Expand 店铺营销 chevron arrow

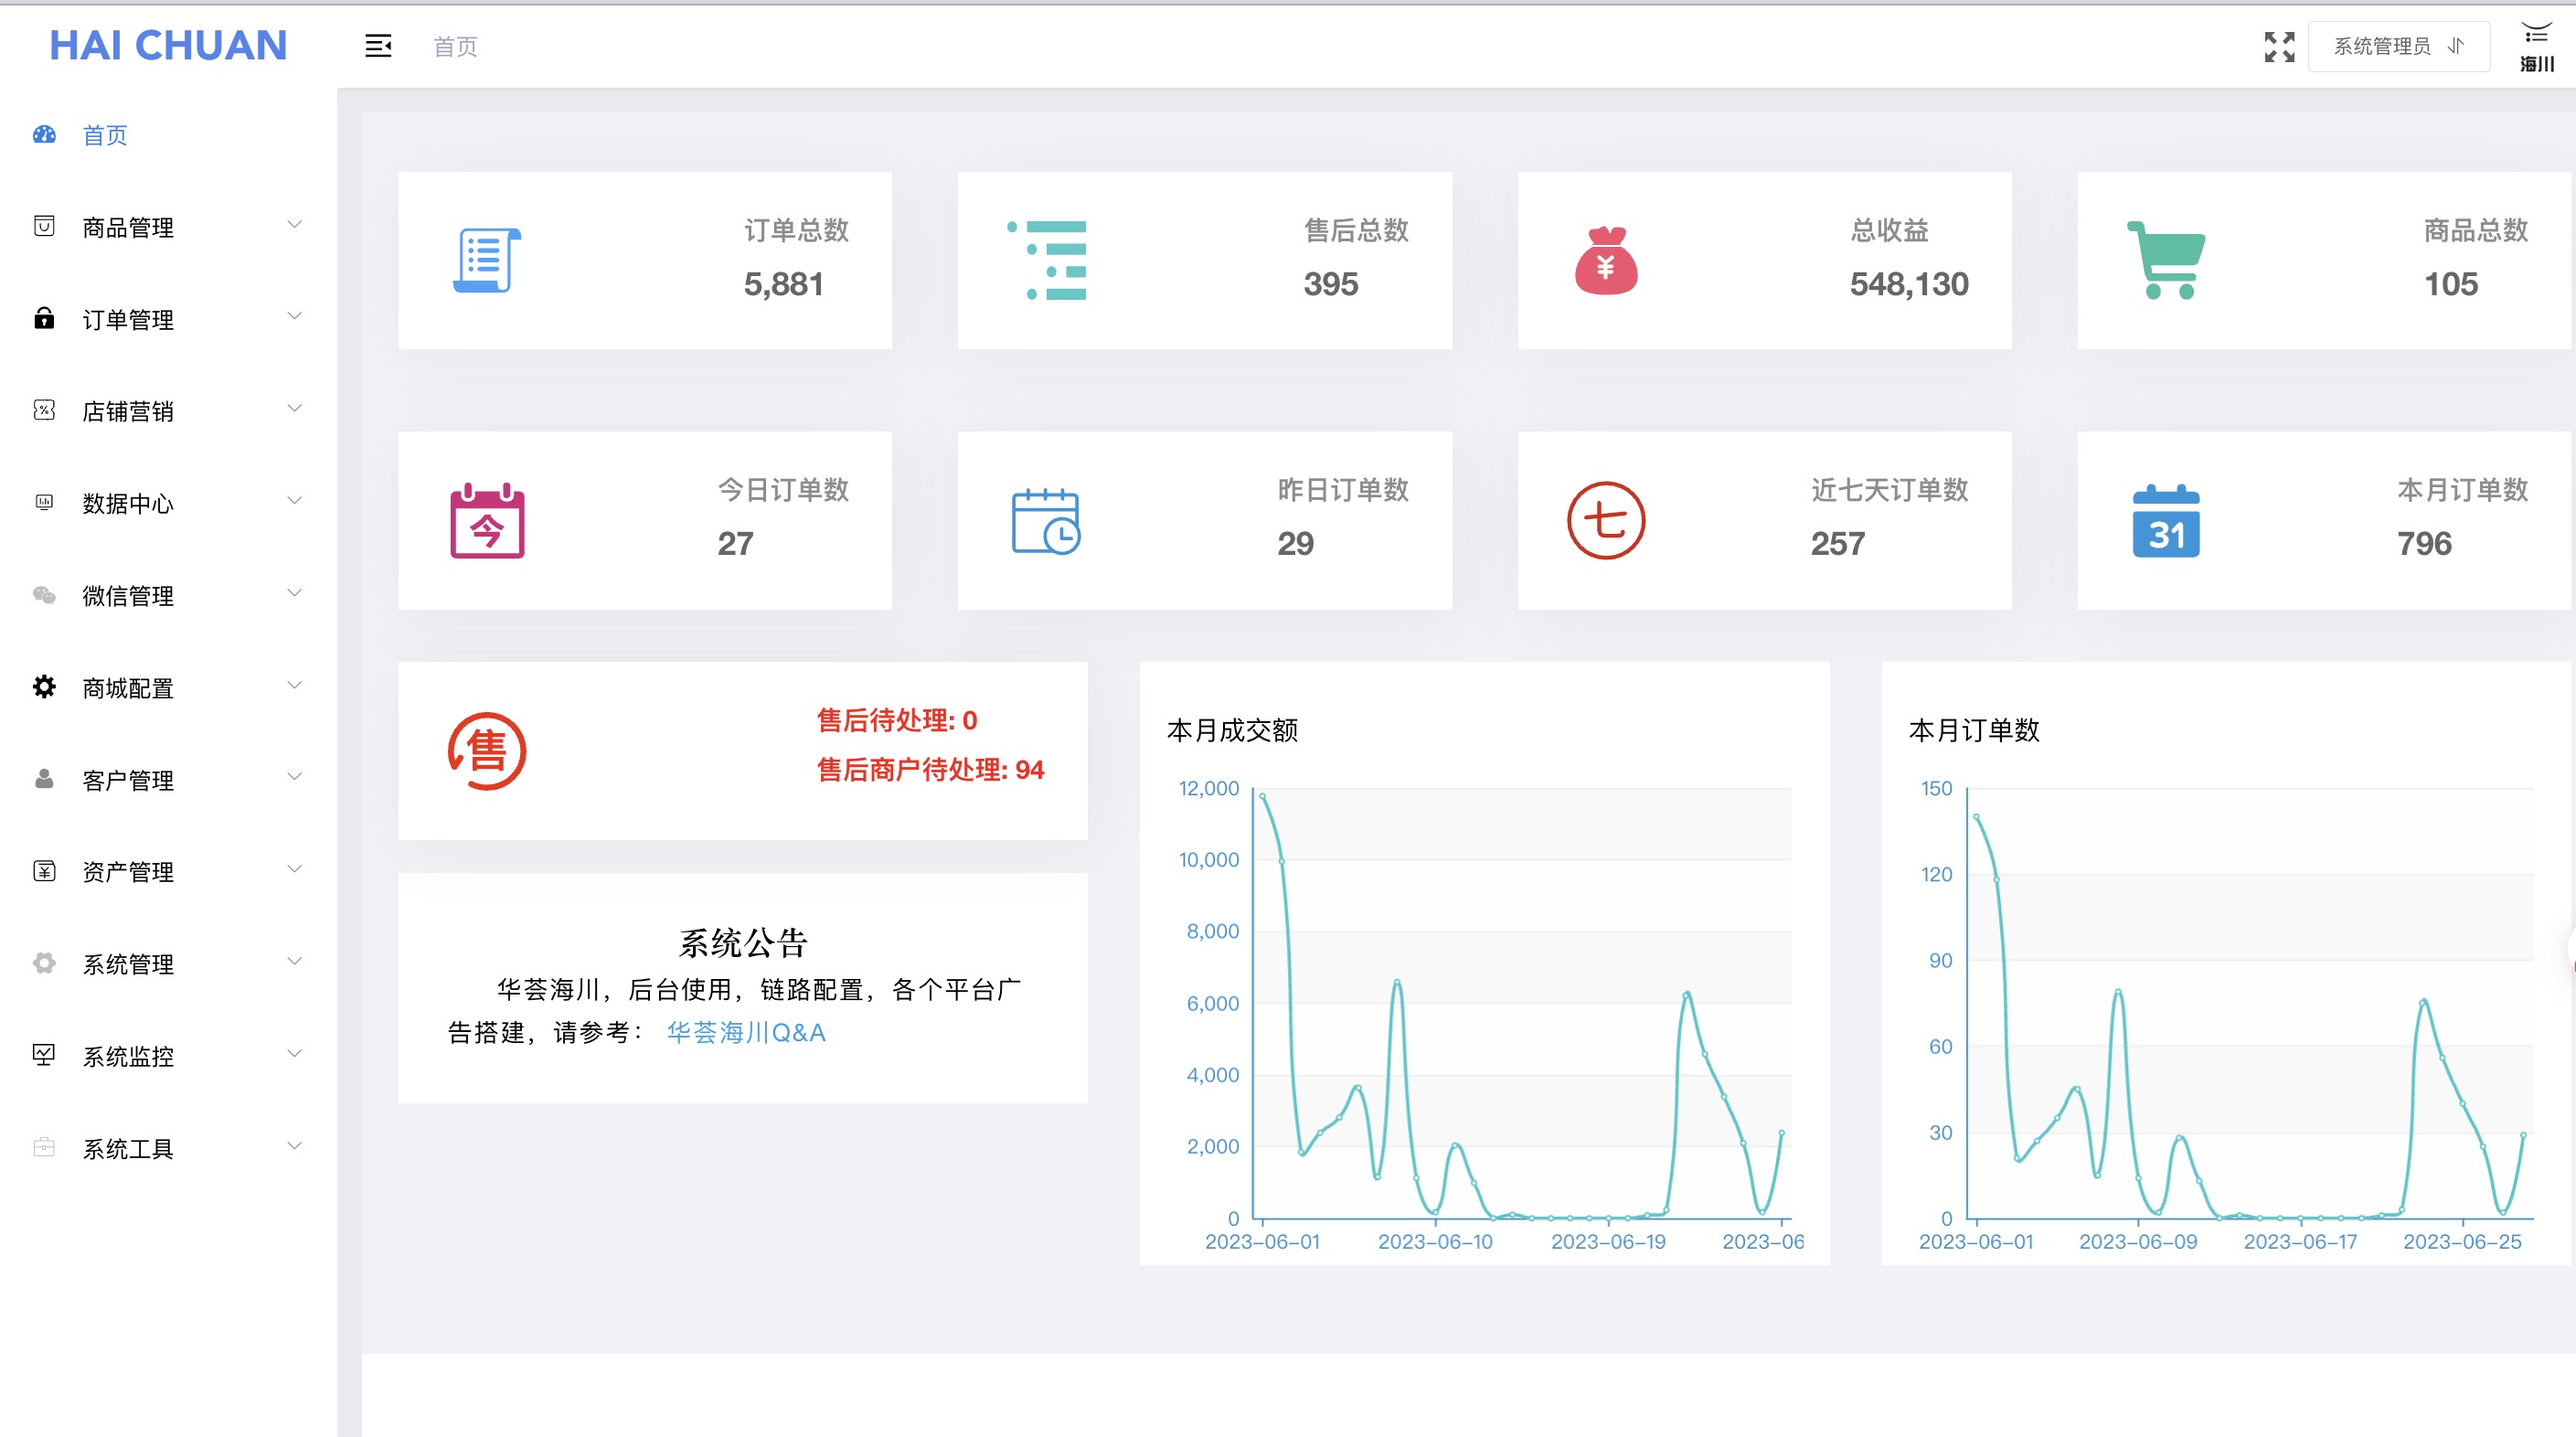pos(294,408)
